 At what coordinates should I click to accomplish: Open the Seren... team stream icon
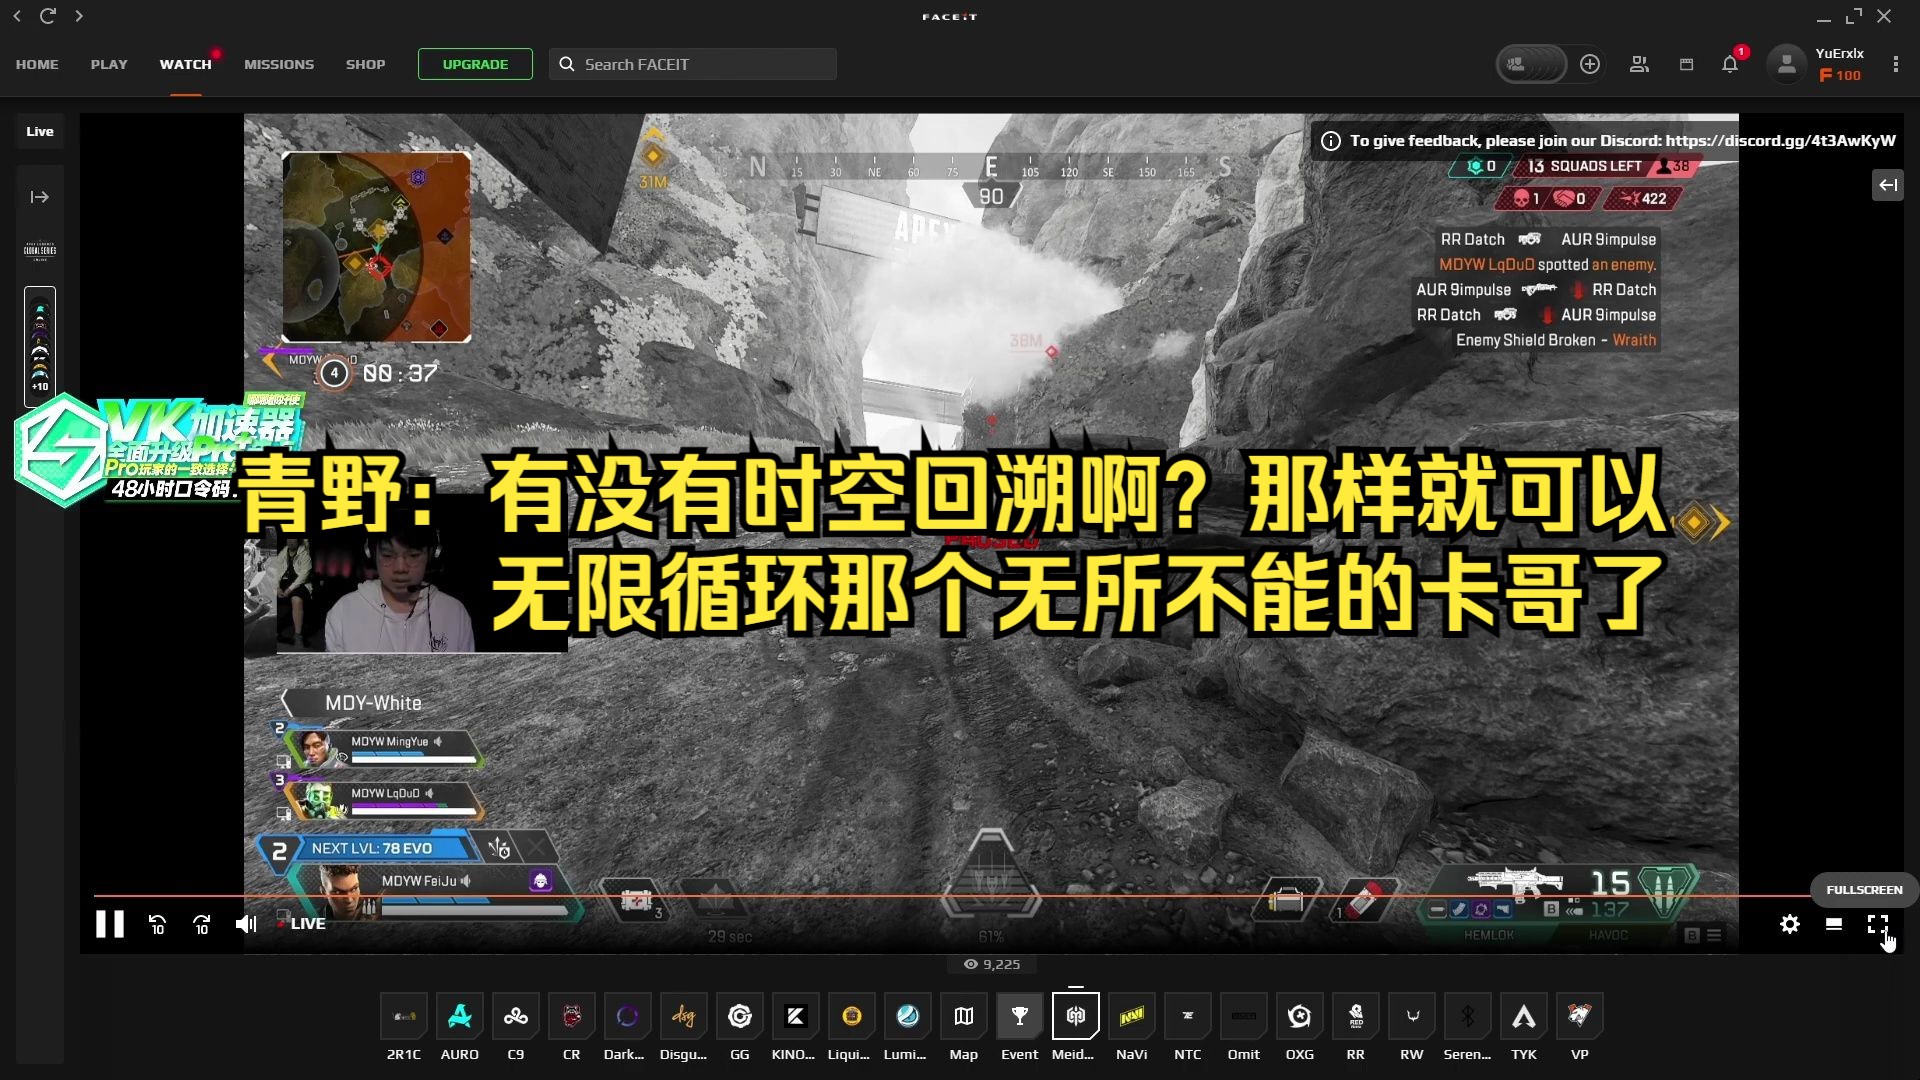[1468, 1016]
